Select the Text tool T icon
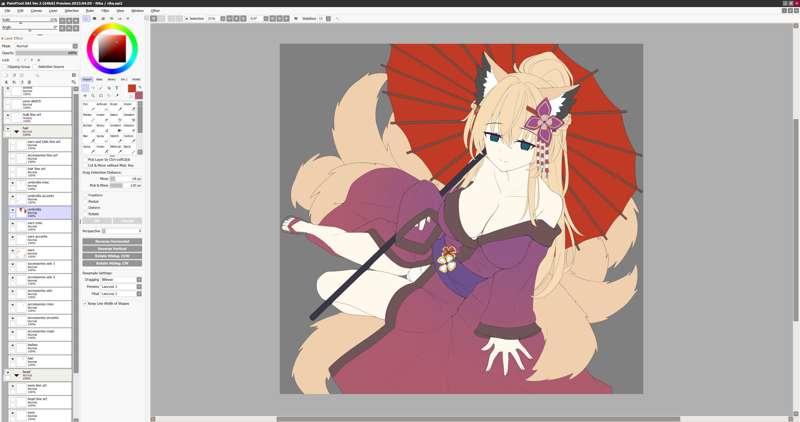The width and height of the screenshot is (800, 422). point(117,88)
